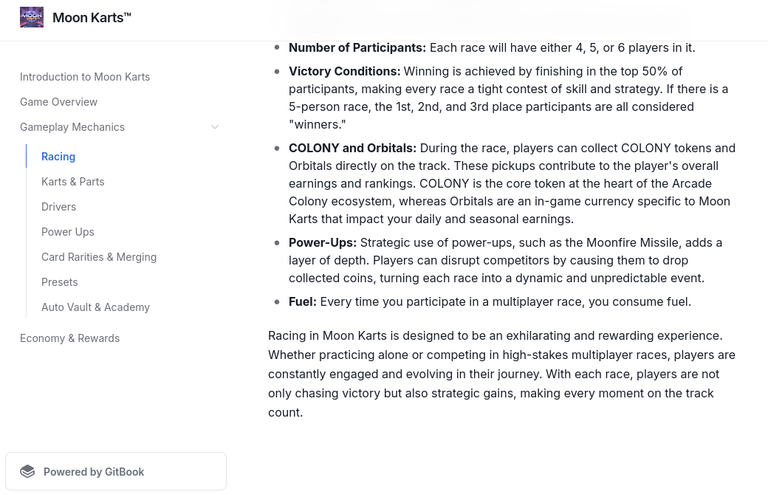This screenshot has width=768, height=495.
Task: Click the GitBook logo icon
Action: (27, 471)
